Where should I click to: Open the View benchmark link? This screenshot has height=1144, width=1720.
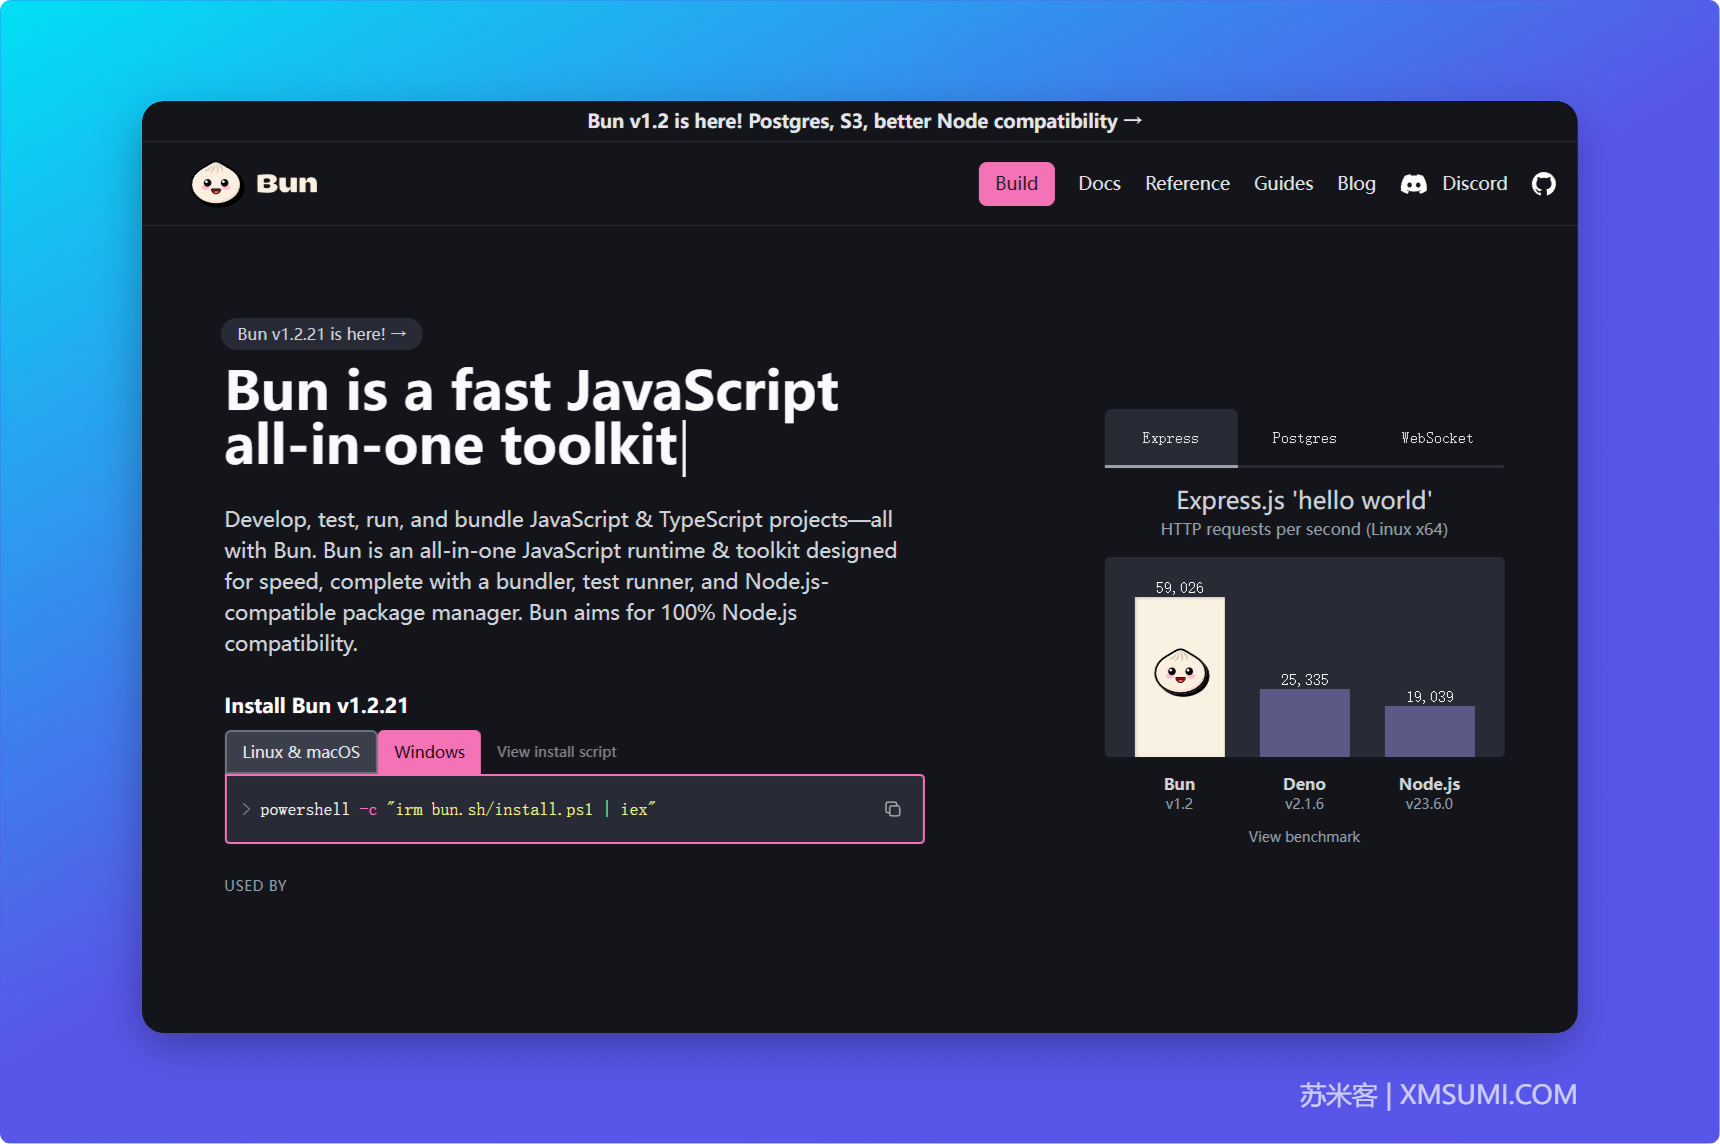pos(1304,837)
